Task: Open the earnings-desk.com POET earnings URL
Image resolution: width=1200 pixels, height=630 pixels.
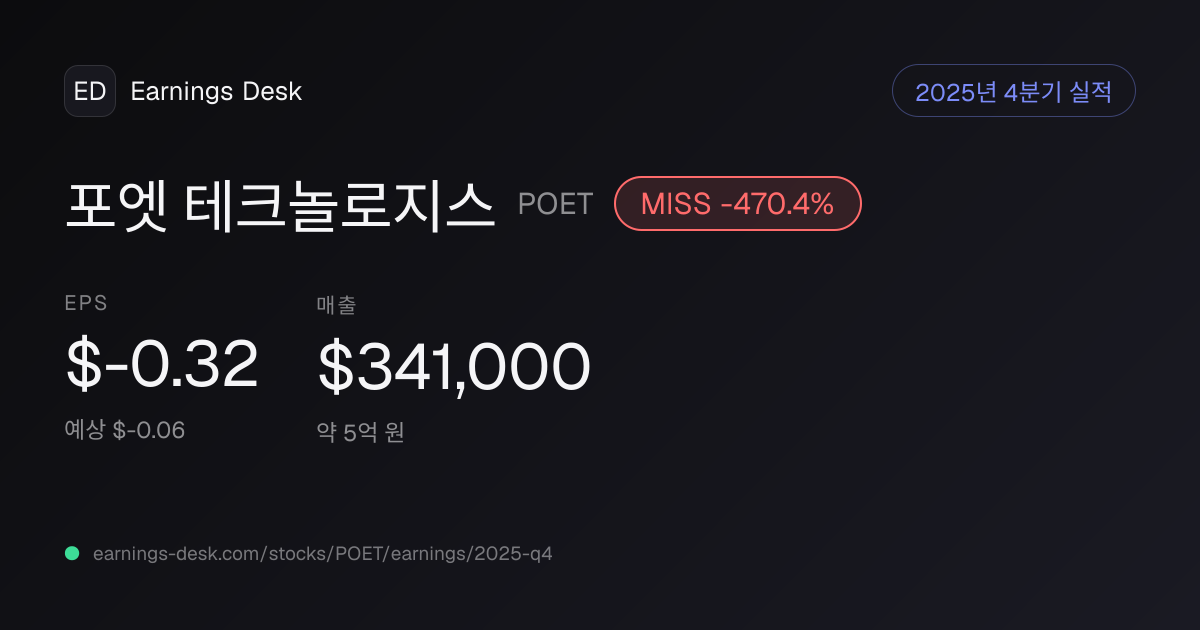Action: 322,553
